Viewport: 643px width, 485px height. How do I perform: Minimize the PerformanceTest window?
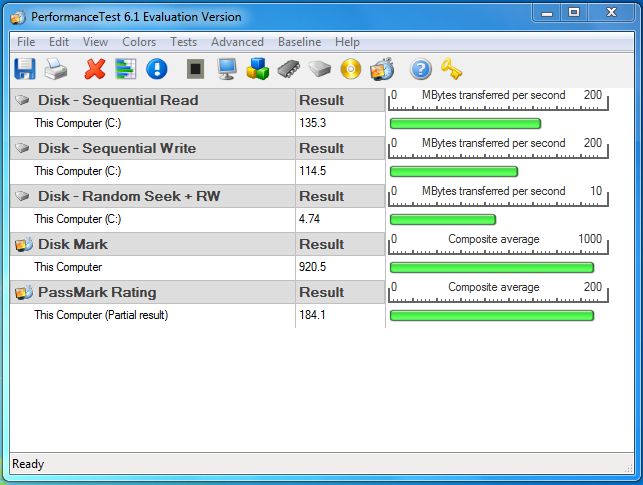click(547, 13)
